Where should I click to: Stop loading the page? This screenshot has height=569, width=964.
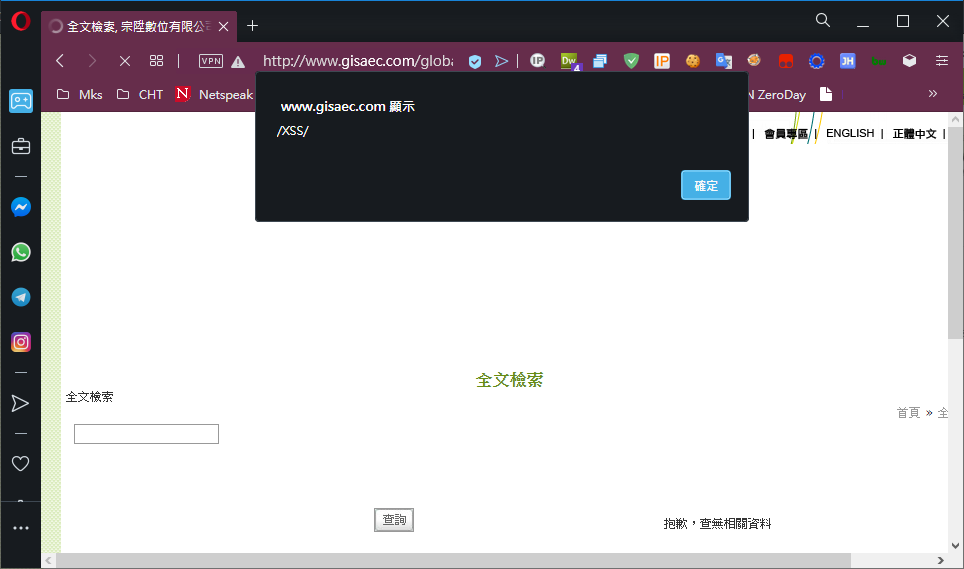125,61
